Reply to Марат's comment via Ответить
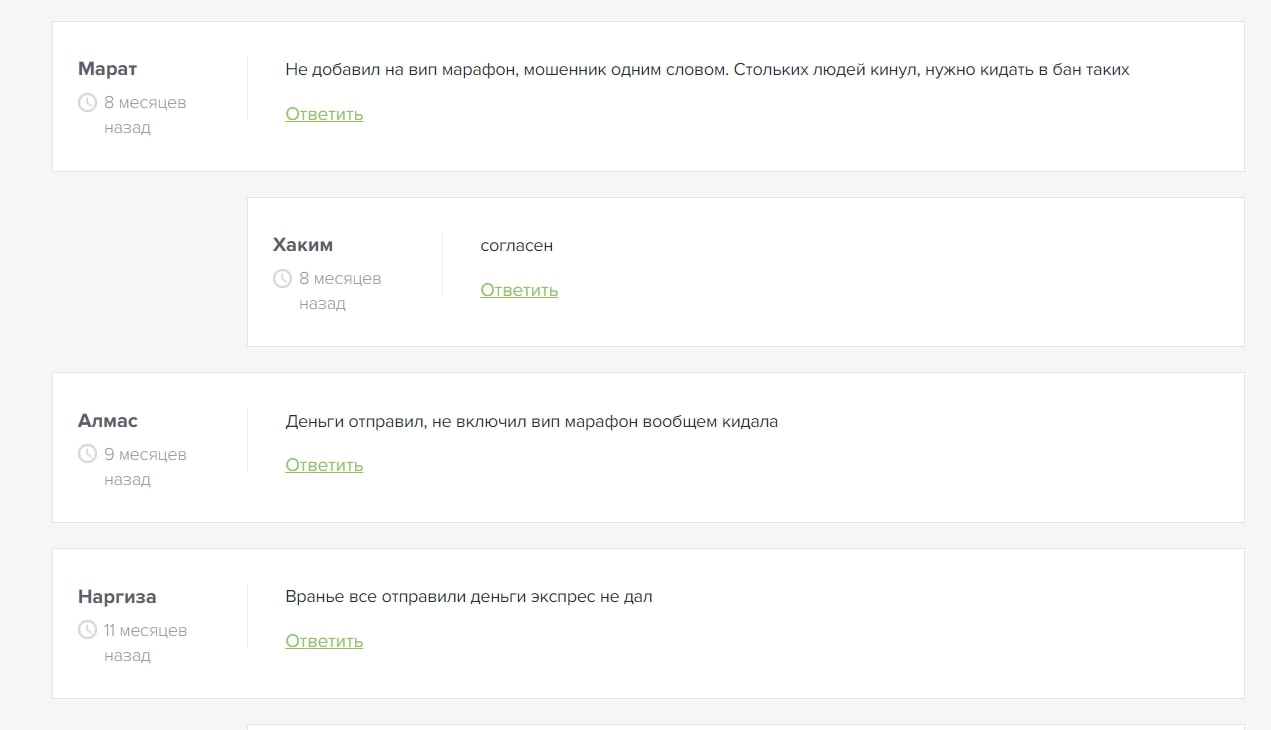 click(x=324, y=114)
